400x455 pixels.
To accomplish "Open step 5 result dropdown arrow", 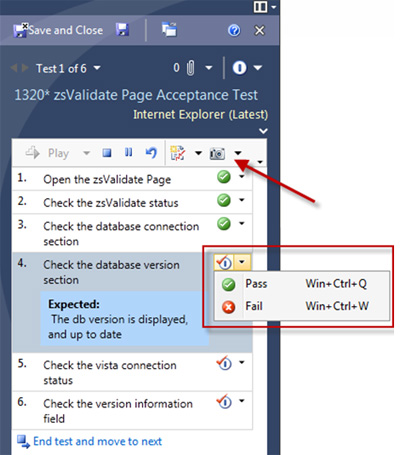I will pos(242,362).
